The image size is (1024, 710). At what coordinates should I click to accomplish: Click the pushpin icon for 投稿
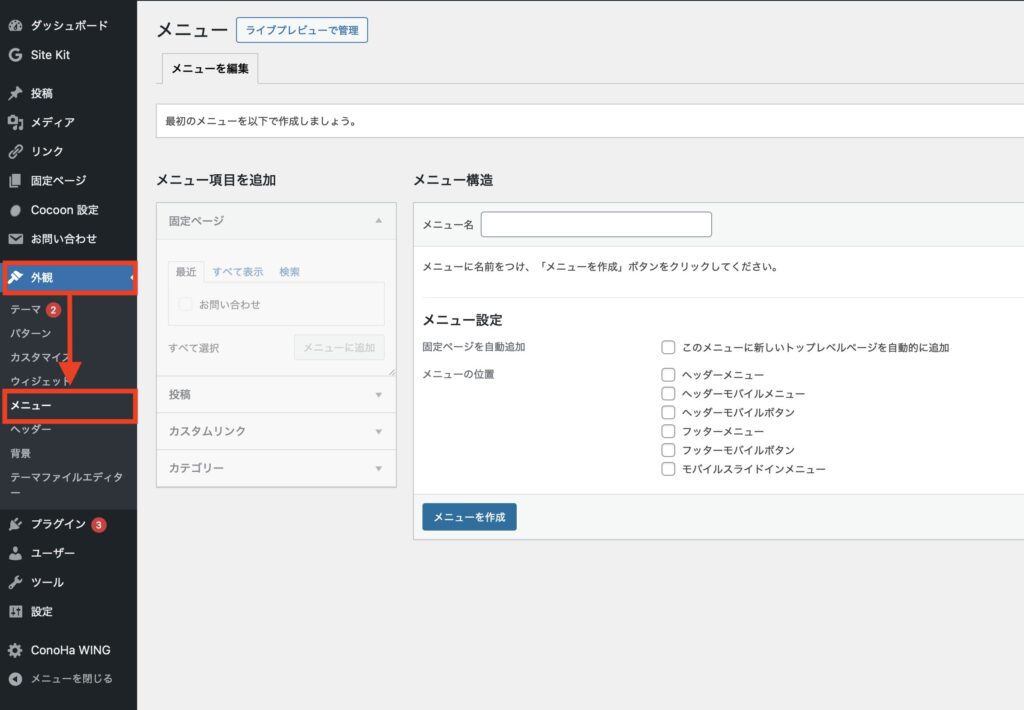click(x=15, y=93)
